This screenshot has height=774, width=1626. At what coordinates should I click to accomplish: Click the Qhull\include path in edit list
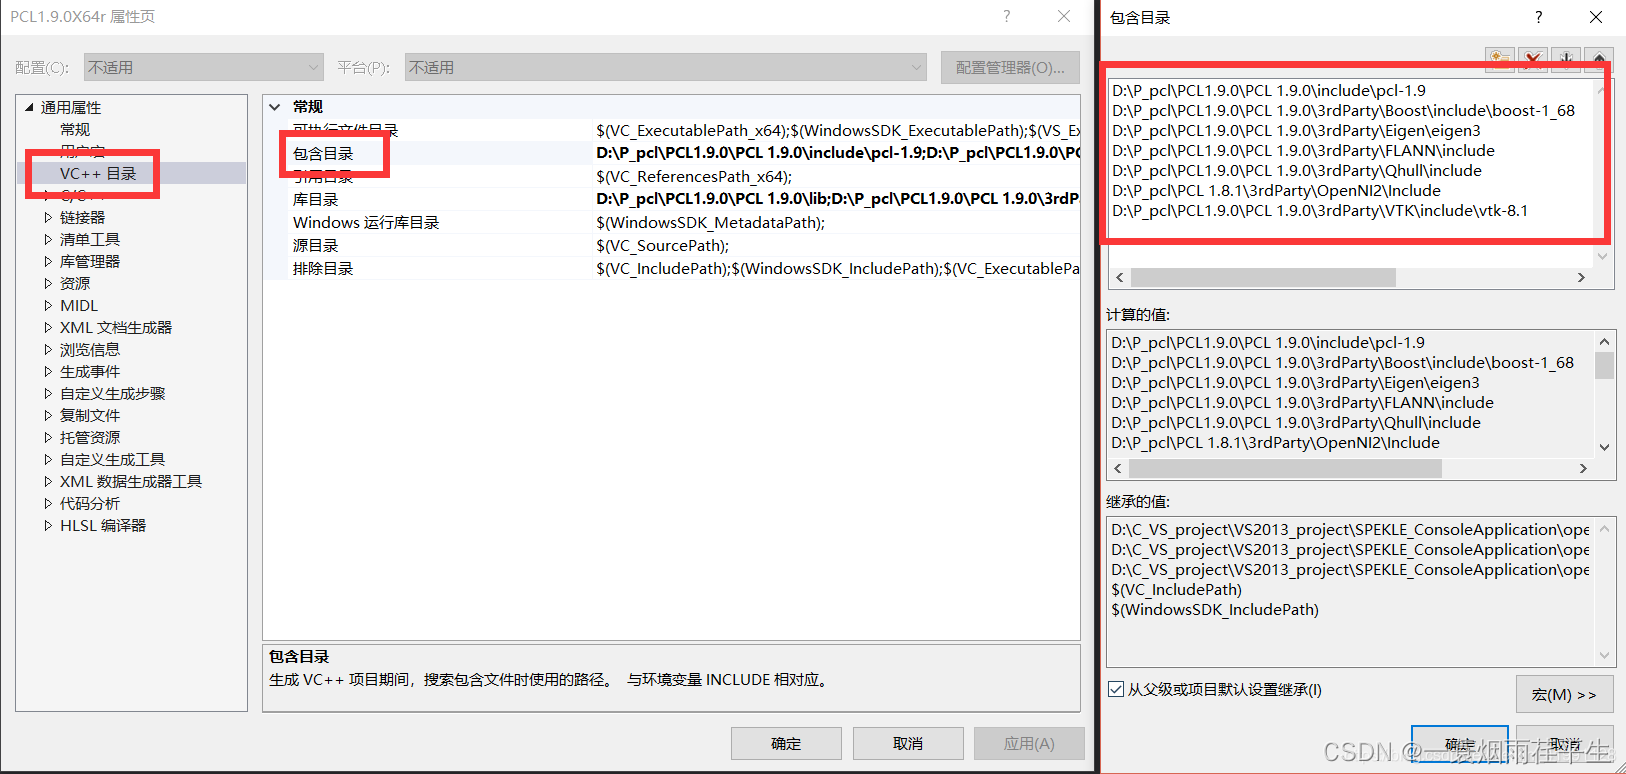tap(1297, 170)
